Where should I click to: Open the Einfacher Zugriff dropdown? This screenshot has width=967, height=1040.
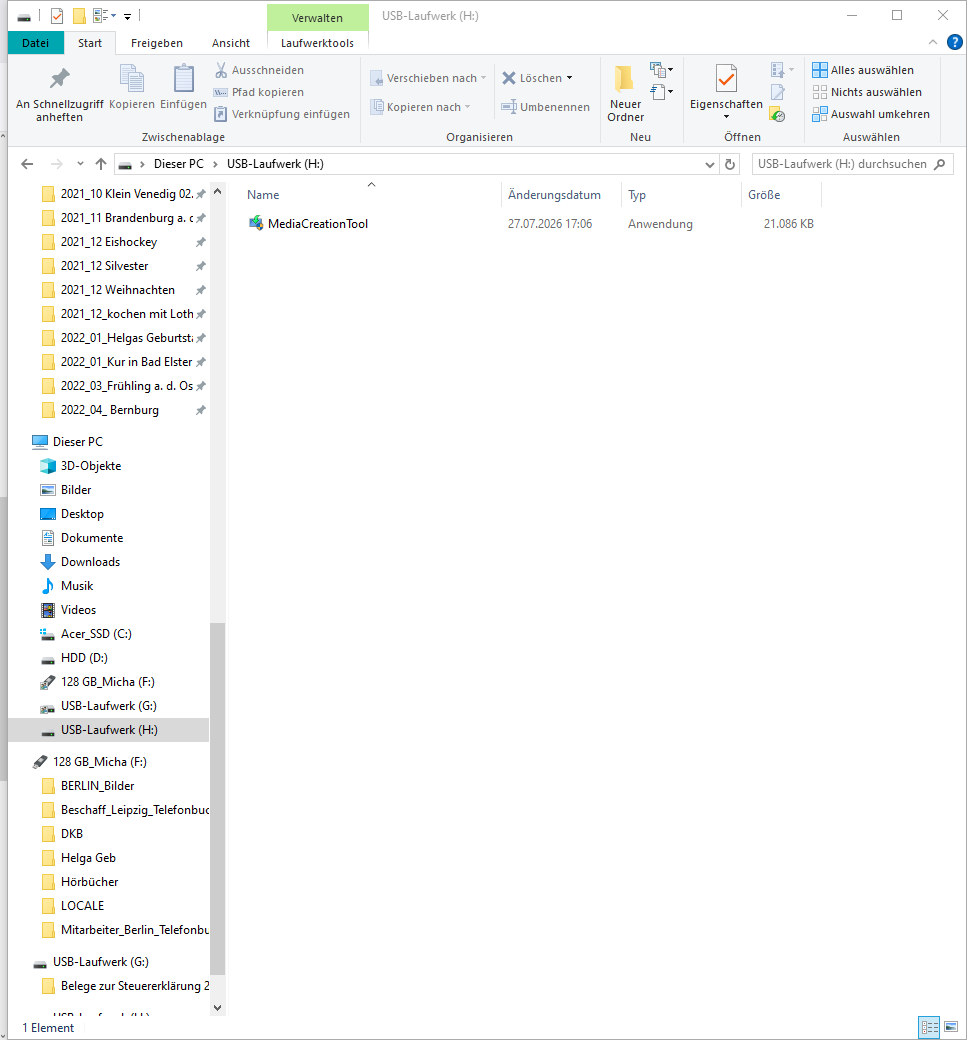coord(661,92)
